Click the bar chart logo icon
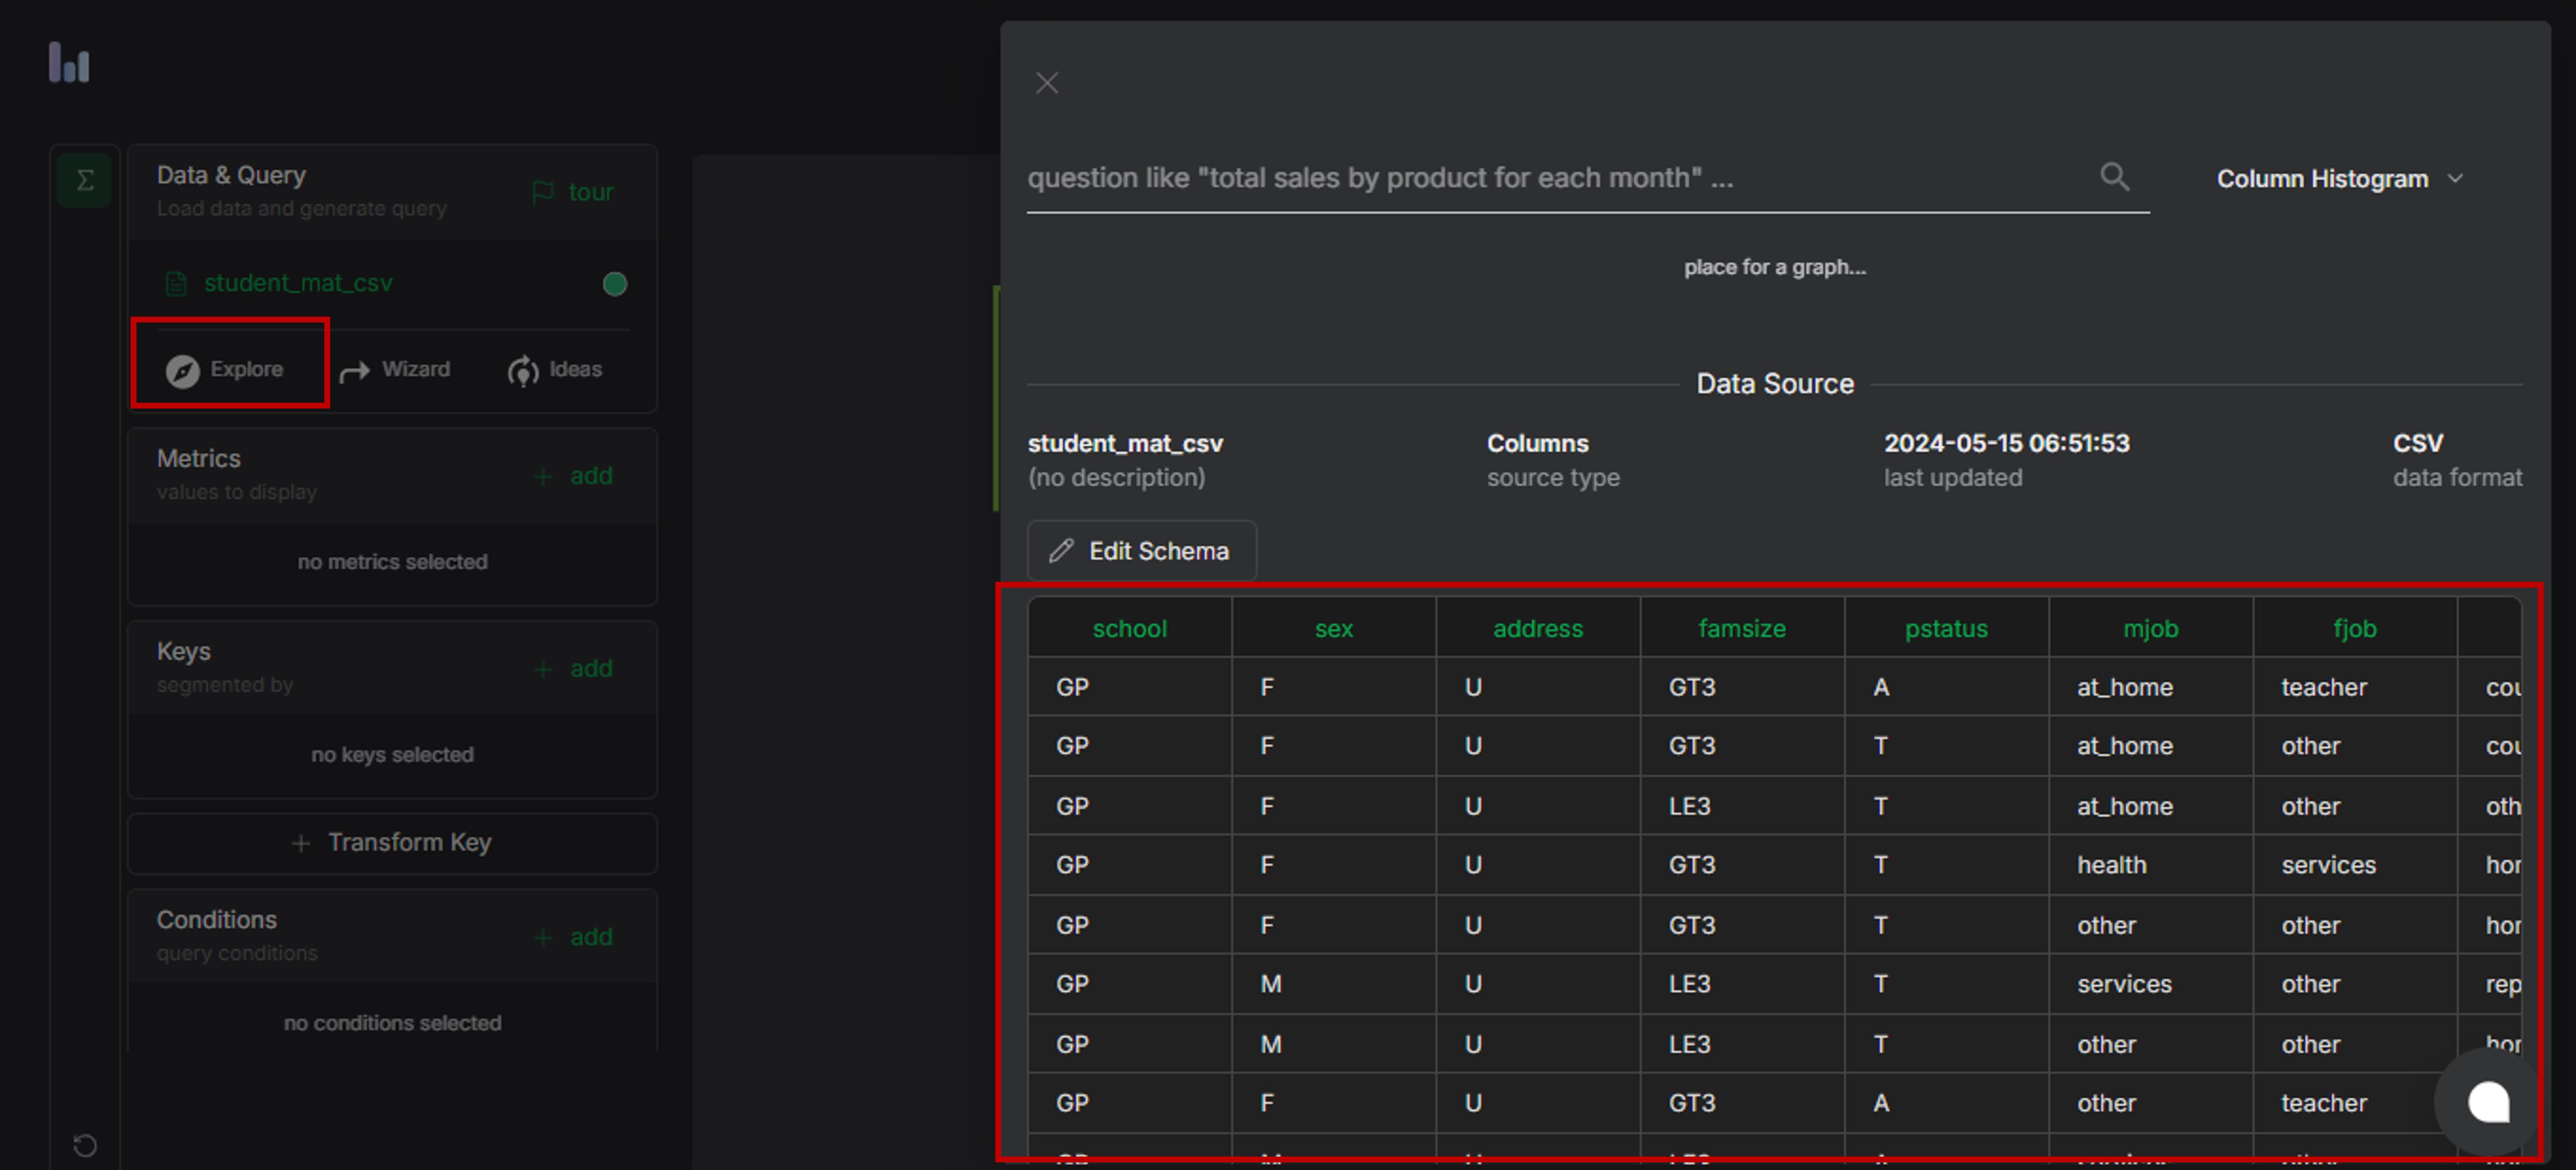 point(69,63)
